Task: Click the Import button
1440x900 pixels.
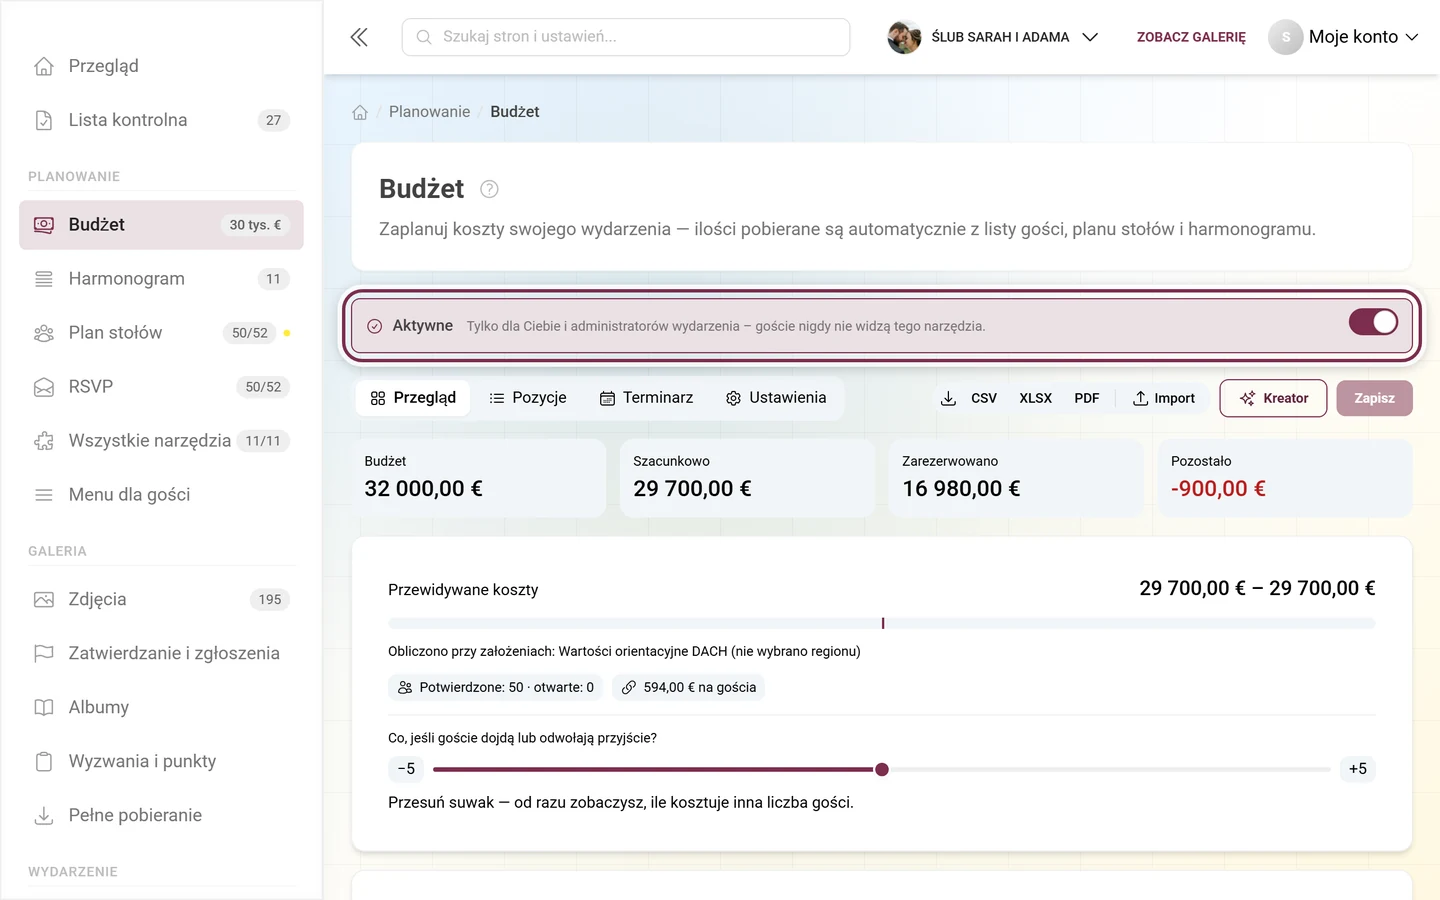Action: (x=1164, y=398)
